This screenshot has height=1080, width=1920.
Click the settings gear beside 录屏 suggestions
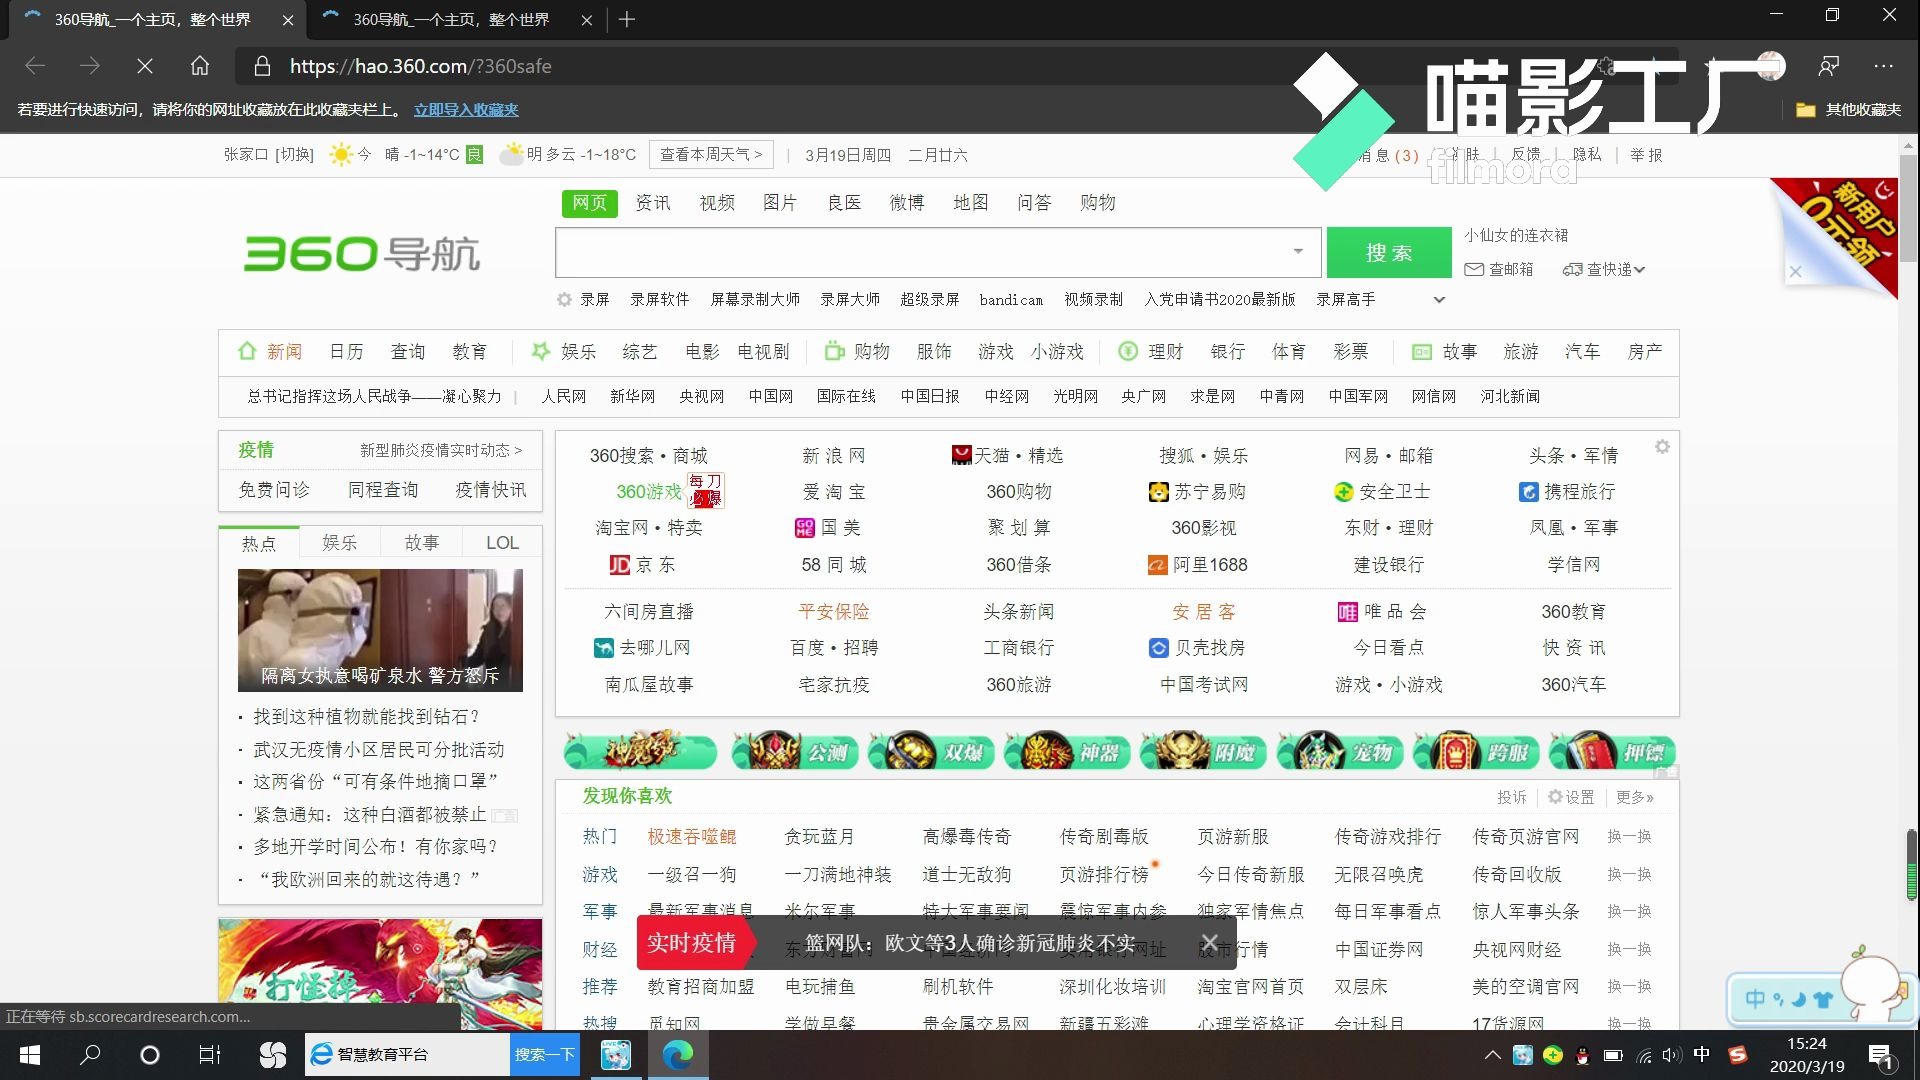click(x=564, y=299)
